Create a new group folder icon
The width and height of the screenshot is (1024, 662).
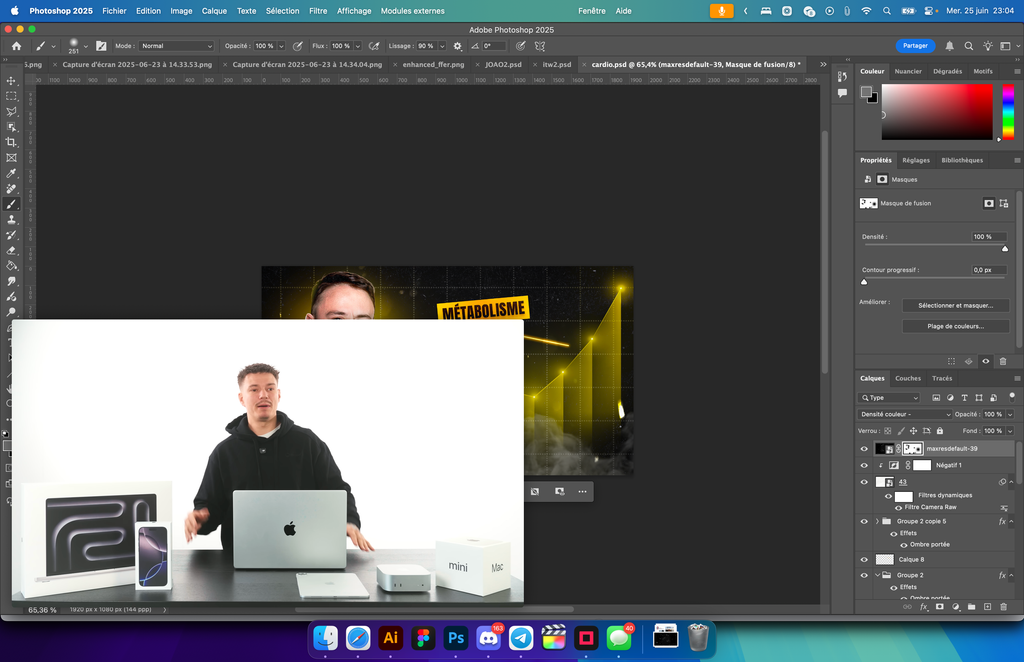[972, 607]
